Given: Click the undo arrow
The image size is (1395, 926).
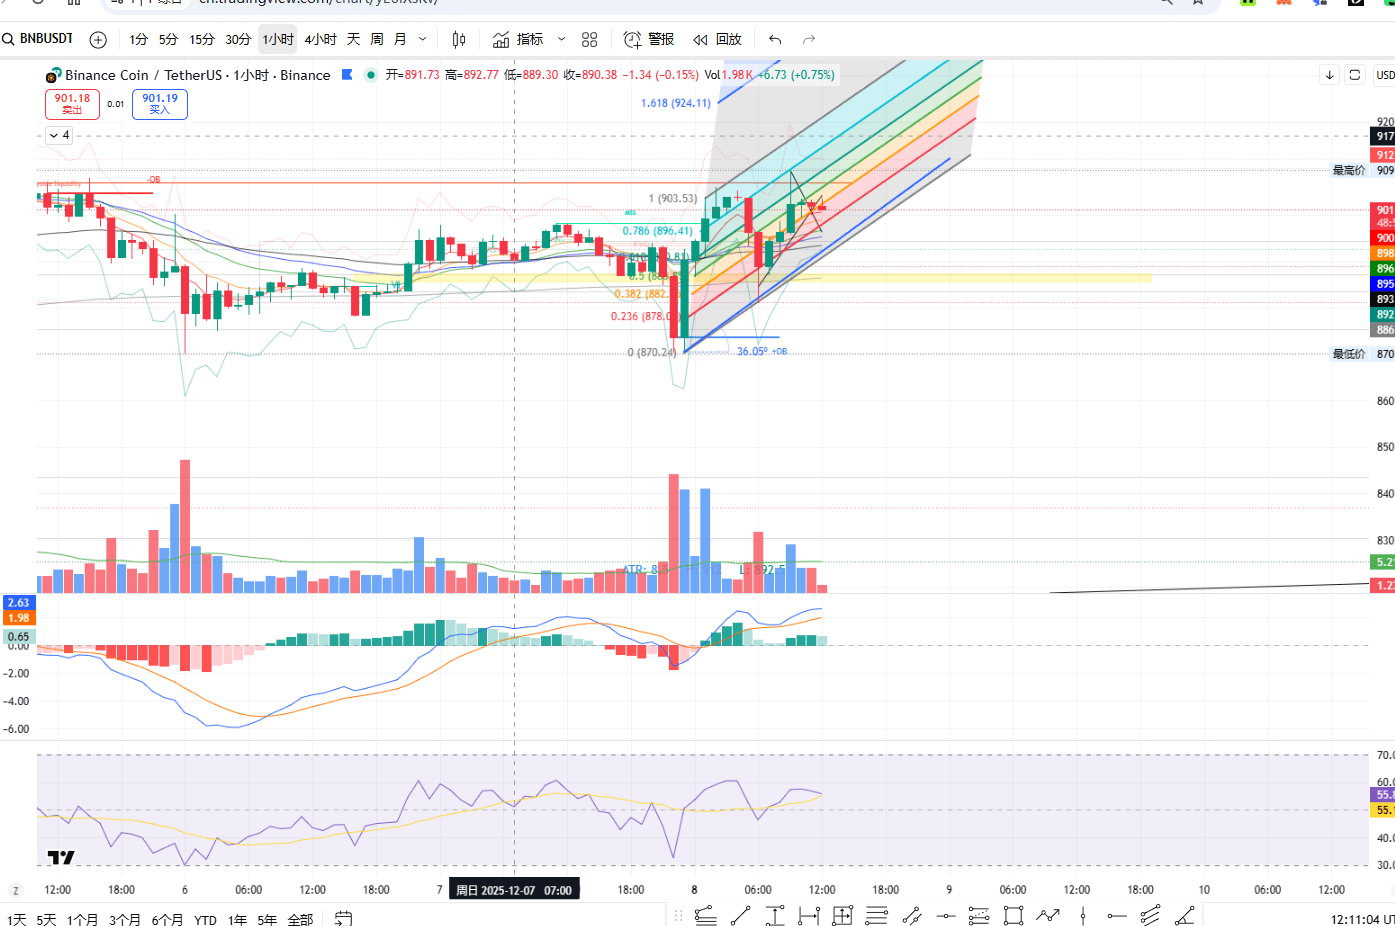Looking at the screenshot, I should [x=775, y=39].
